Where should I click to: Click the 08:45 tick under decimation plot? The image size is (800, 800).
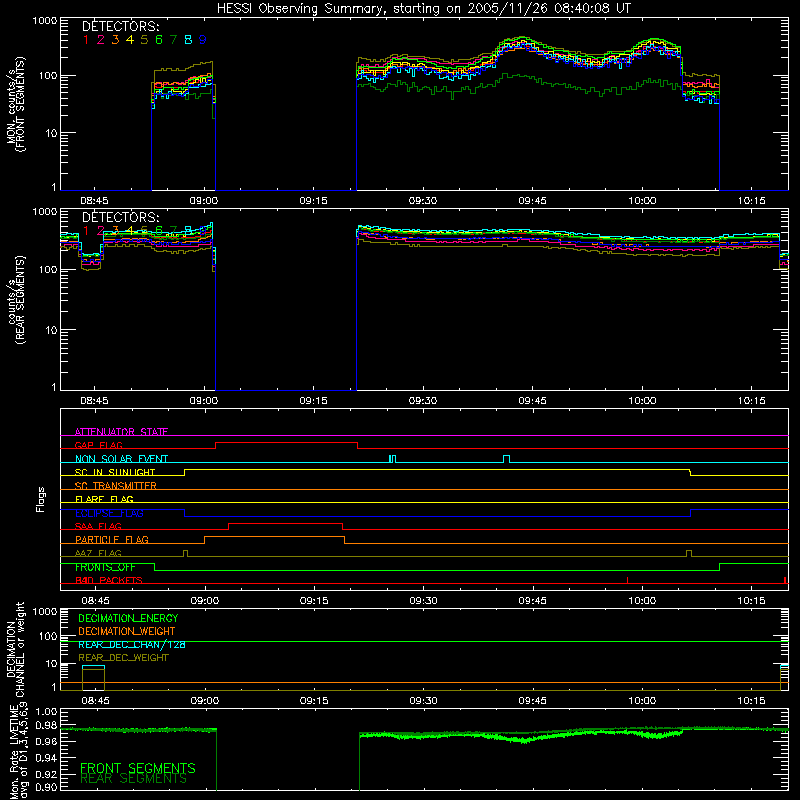click(x=95, y=701)
